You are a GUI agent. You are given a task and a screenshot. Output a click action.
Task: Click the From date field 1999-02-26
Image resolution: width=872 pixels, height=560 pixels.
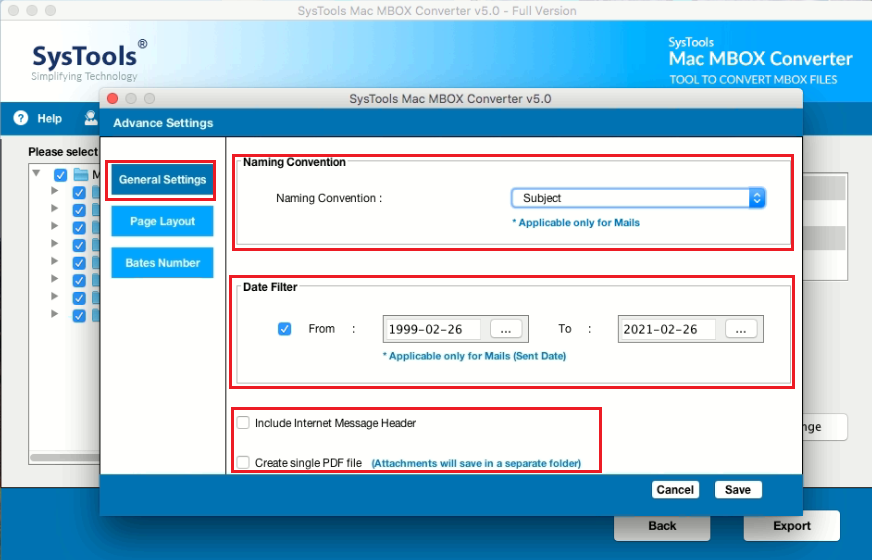coord(432,329)
